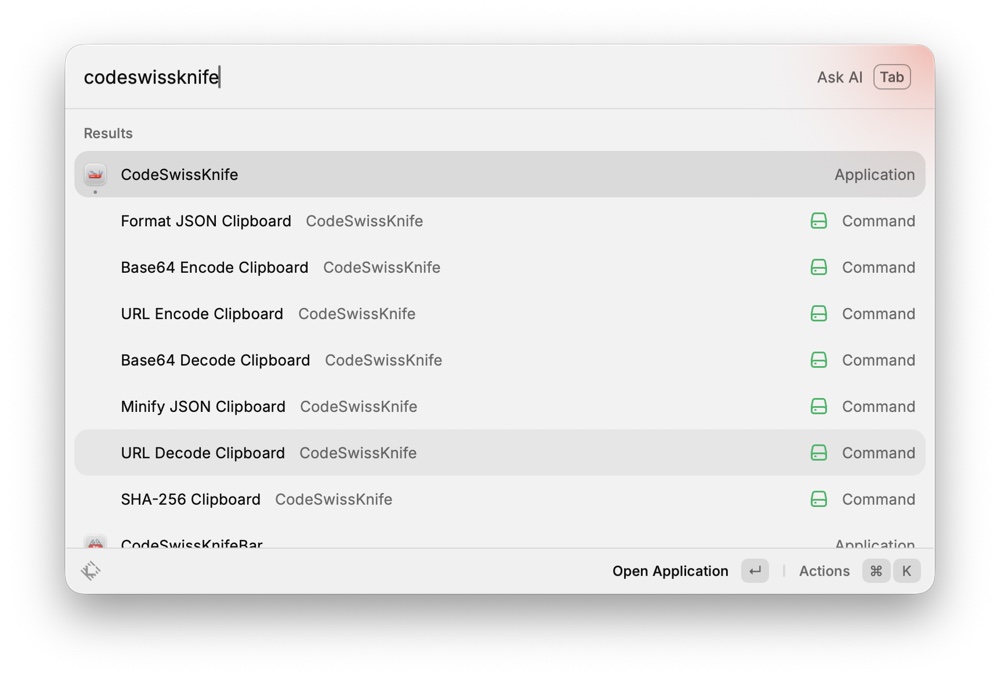The width and height of the screenshot is (1000, 680).
Task: Click green command icon in URL Decode row
Action: [818, 453]
